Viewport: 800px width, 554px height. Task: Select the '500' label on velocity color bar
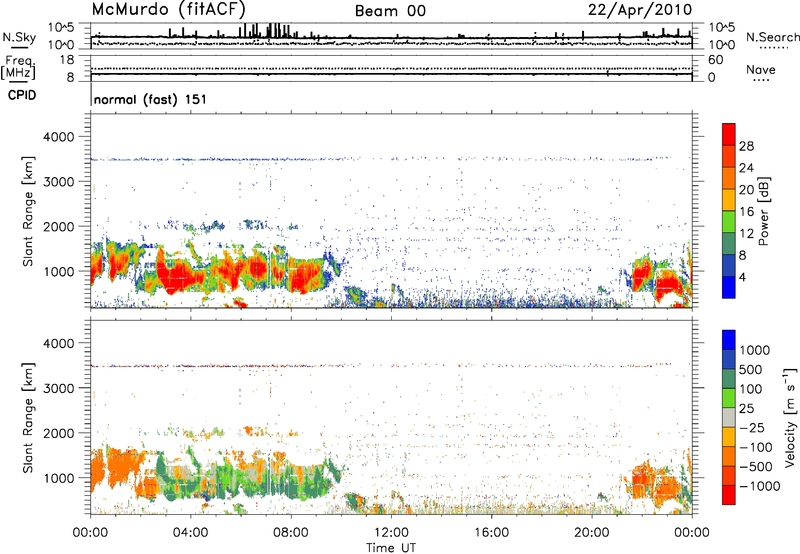pos(751,369)
